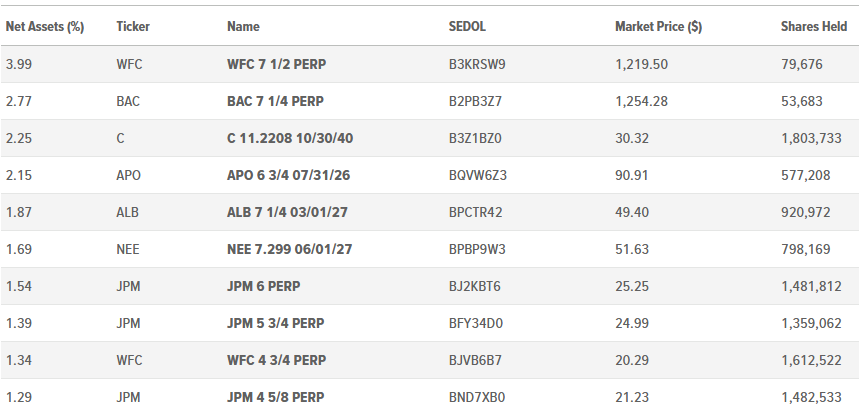Sort by Market Price ($) header
Screen dimensions: 859x414
coord(658,27)
